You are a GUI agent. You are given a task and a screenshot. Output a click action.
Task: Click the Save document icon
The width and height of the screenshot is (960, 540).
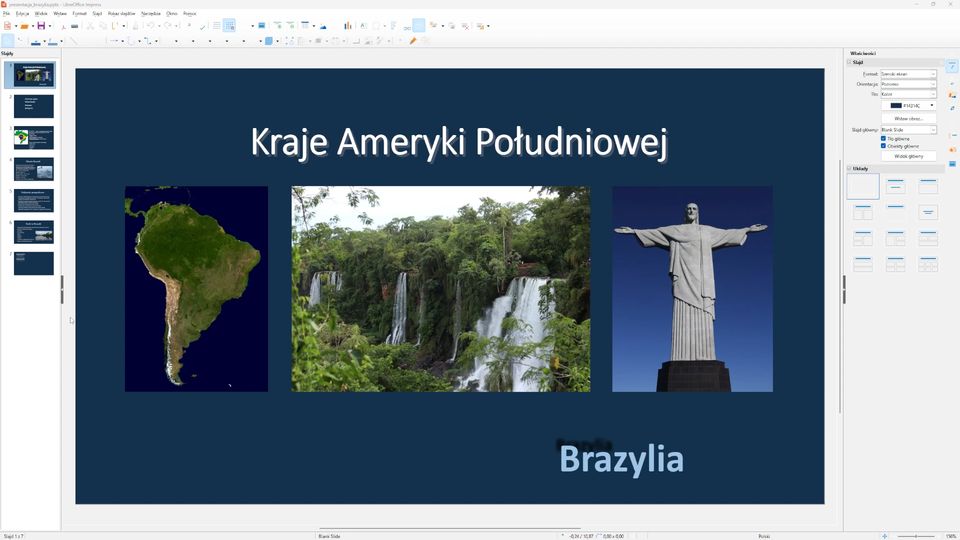click(x=41, y=26)
